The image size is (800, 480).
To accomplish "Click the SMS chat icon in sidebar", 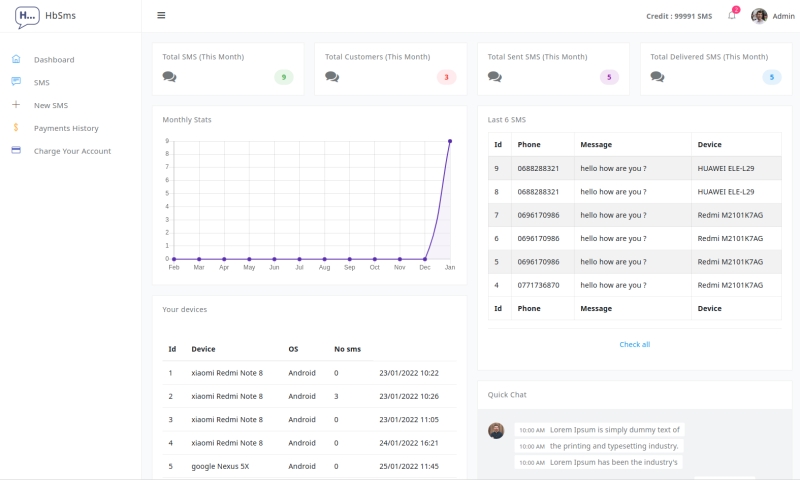I will coord(16,82).
